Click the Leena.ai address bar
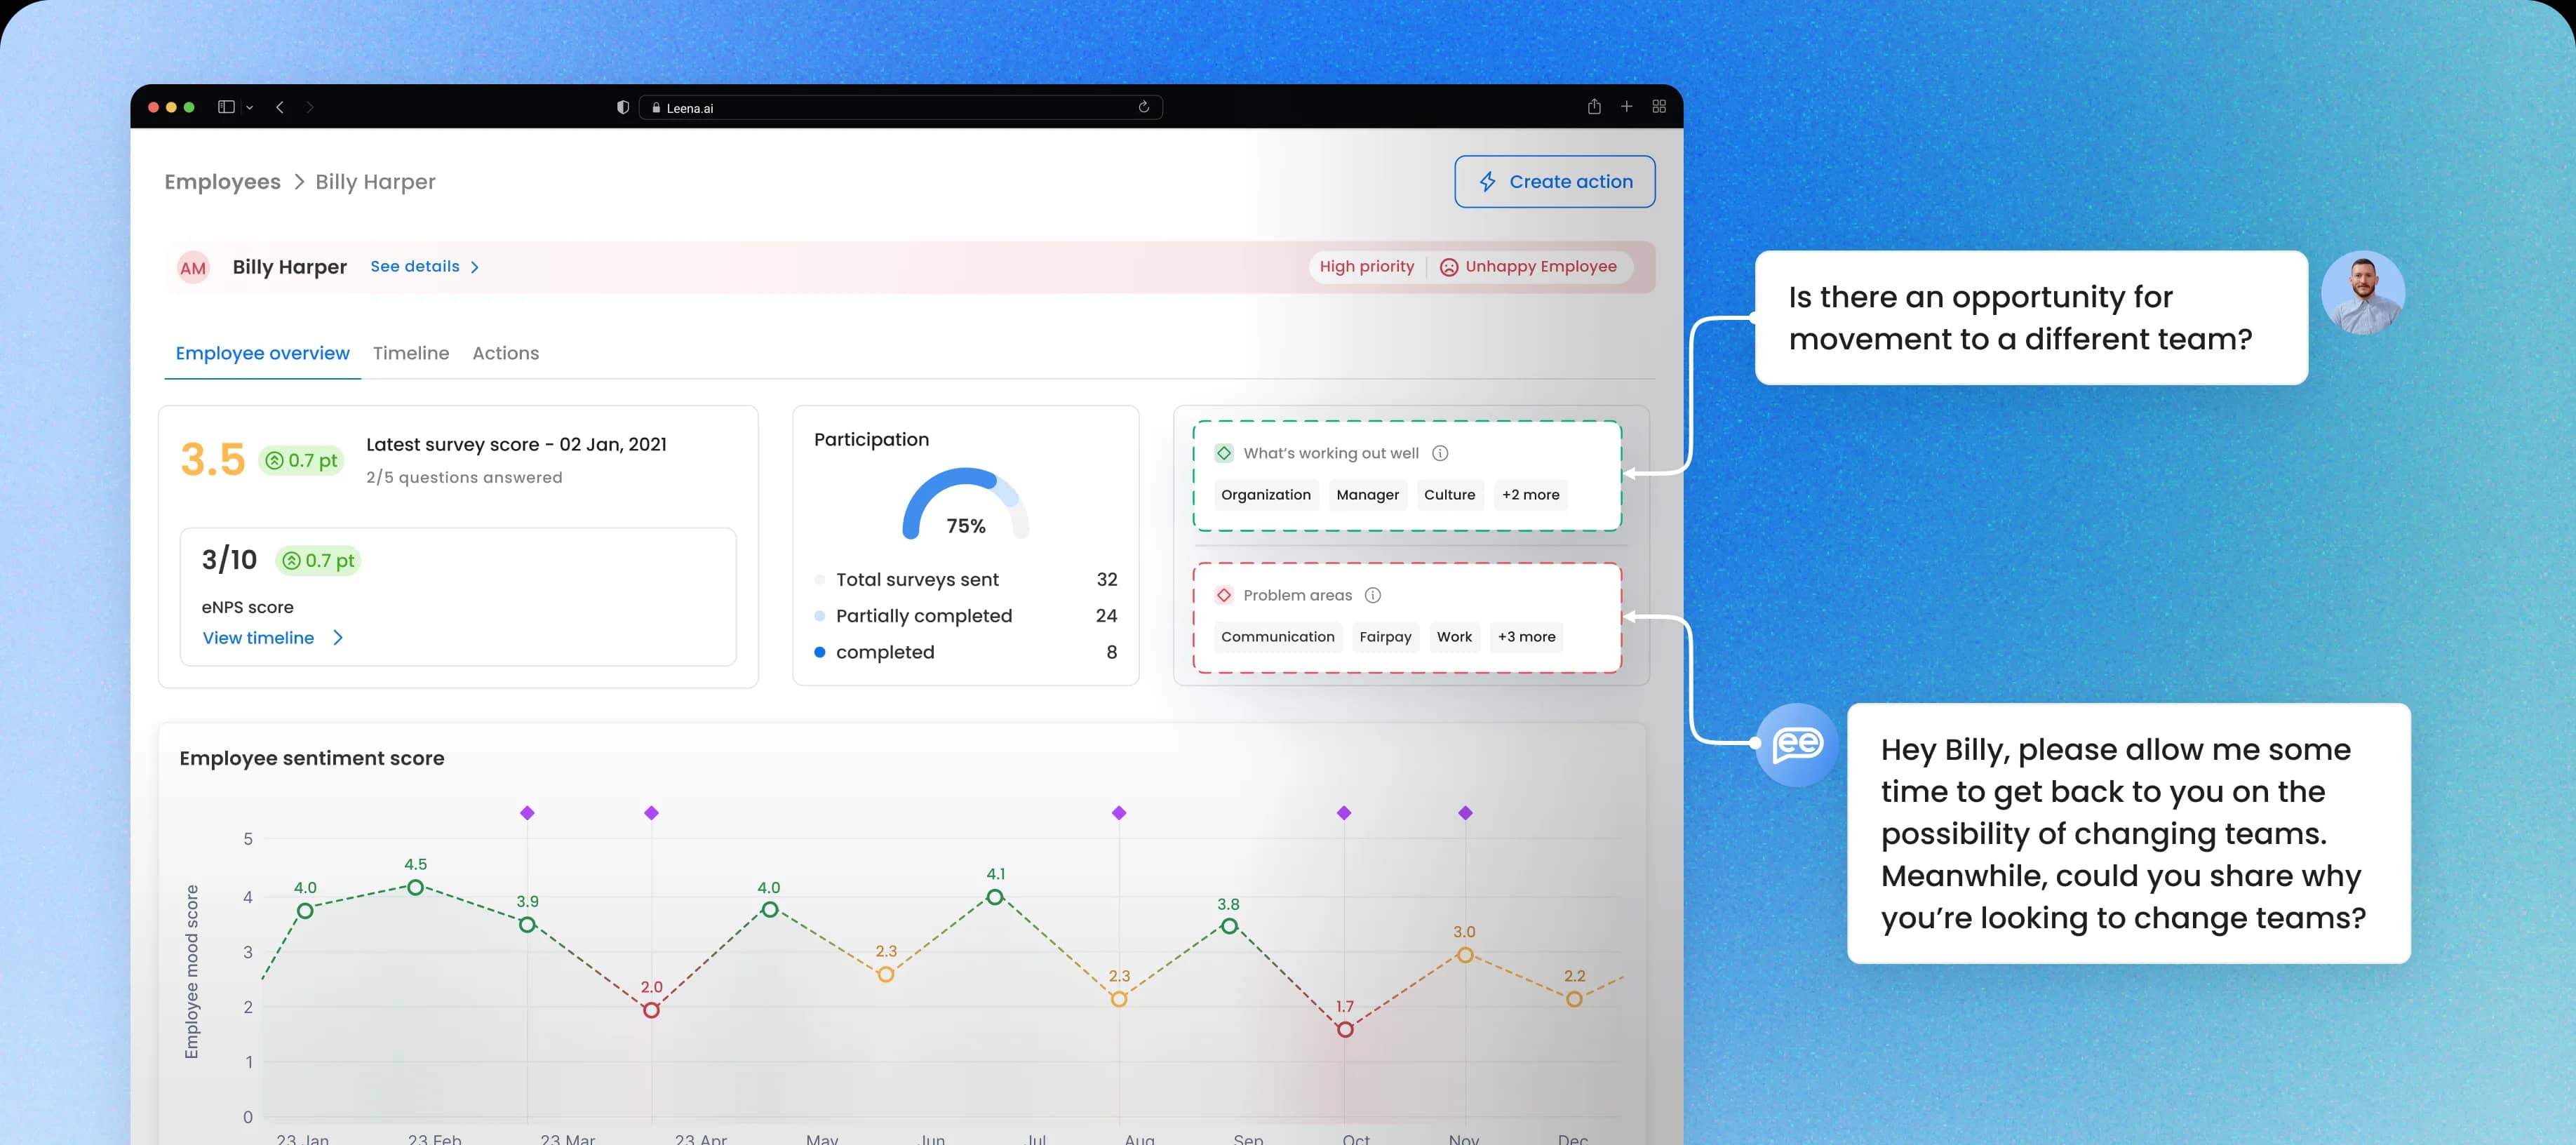The width and height of the screenshot is (2576, 1145). point(900,107)
